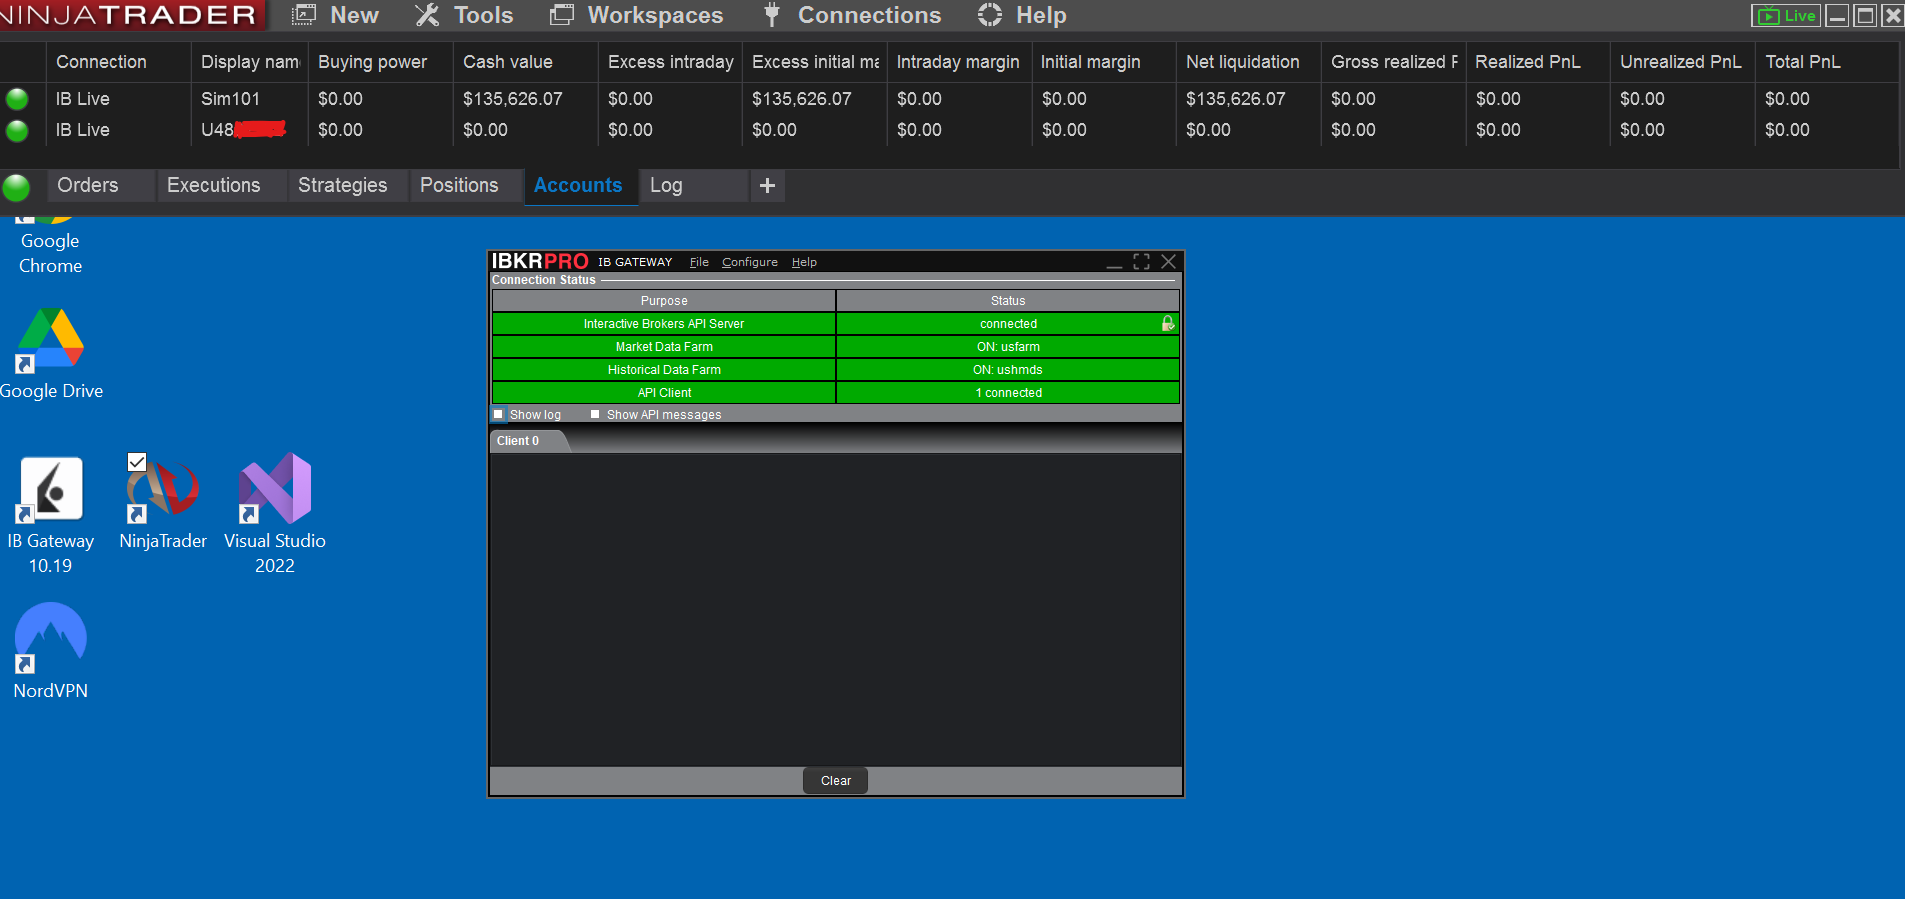Open NinjaTrader Help menu
The height and width of the screenshot is (899, 1905).
tap(1023, 15)
